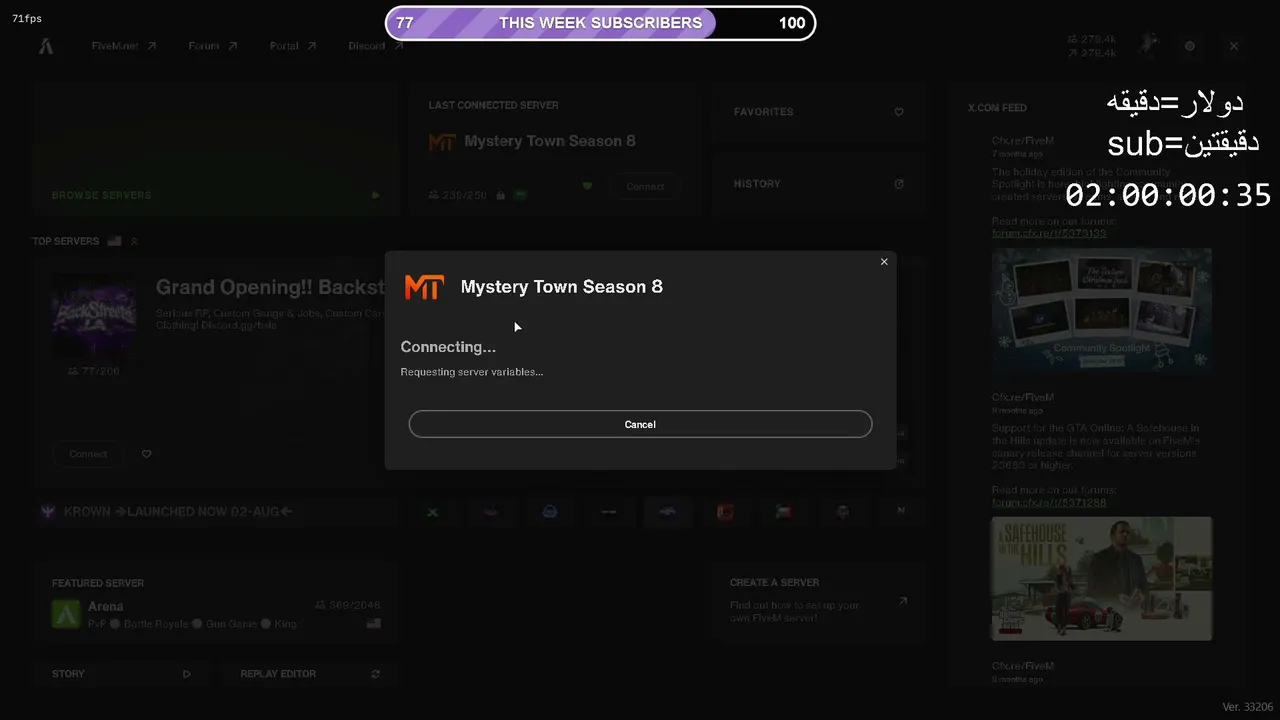Open the Browse Servers tile
This screenshot has width=1280, height=720.
point(216,149)
